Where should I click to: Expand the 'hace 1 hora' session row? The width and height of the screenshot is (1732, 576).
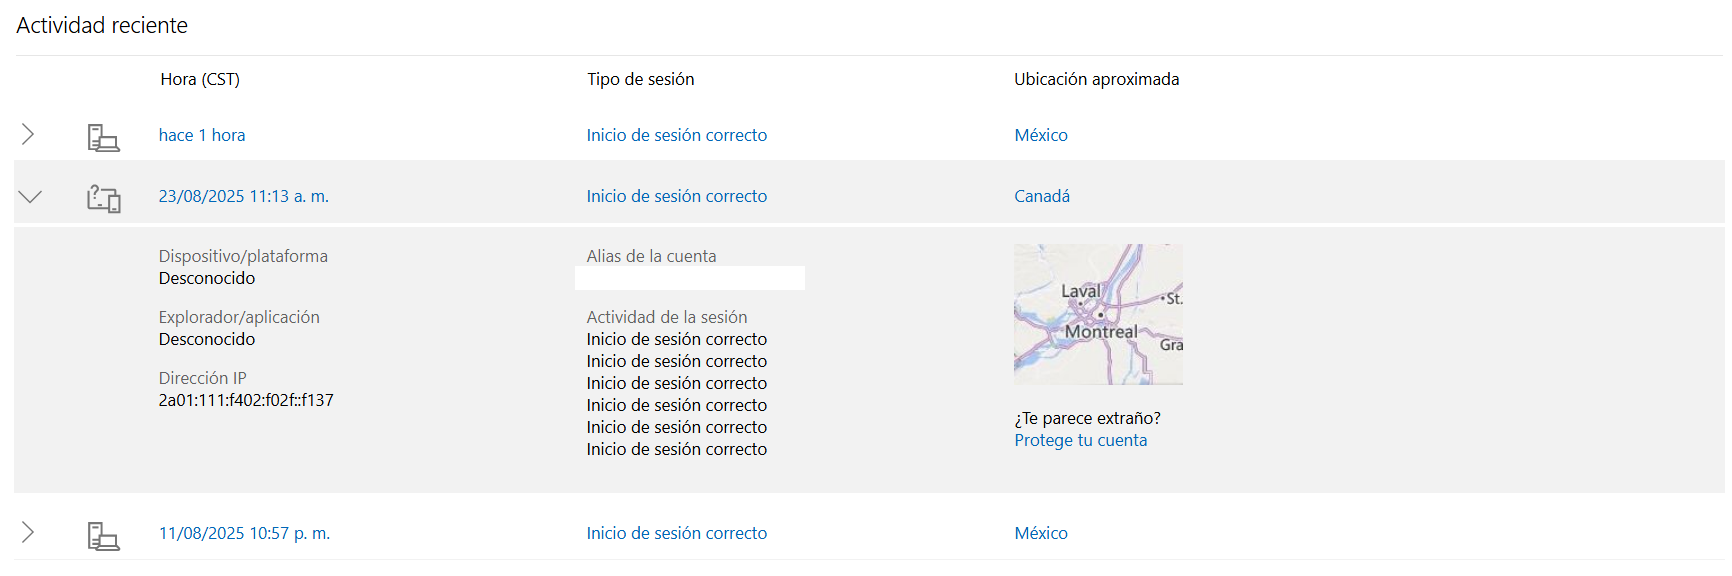coord(28,134)
